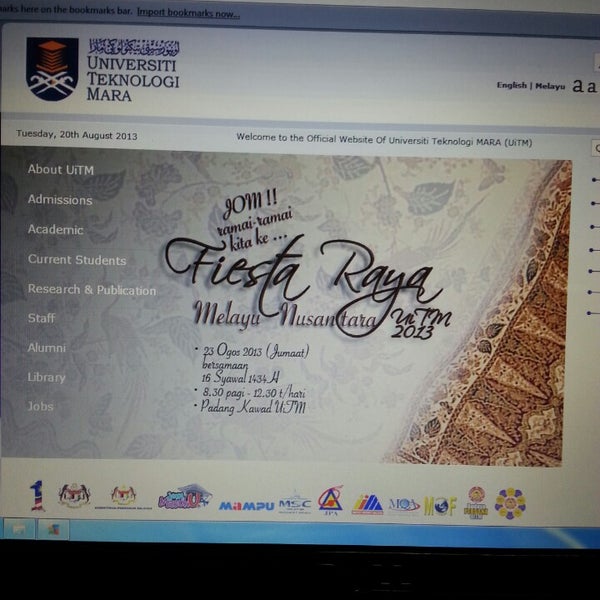Open the round red-yellow emblem beside MOF
The image size is (600, 600).
[x=476, y=502]
